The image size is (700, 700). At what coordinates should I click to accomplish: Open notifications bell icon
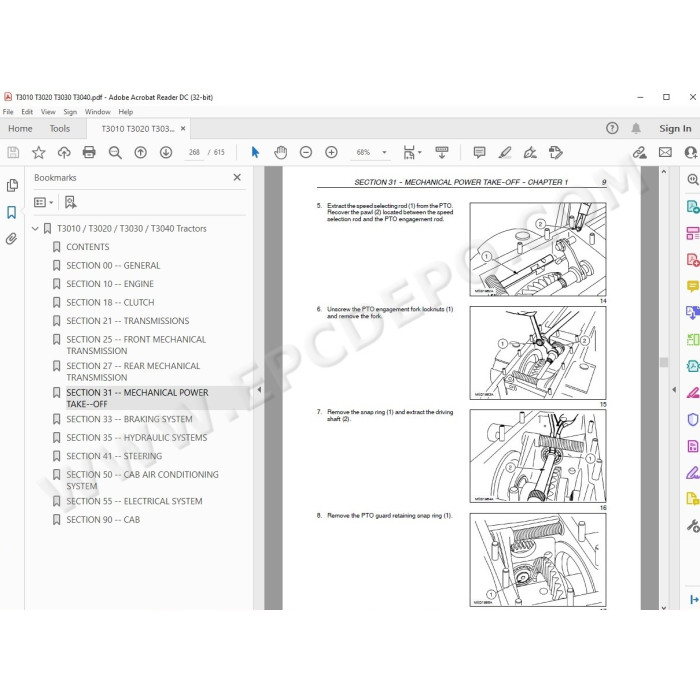click(636, 129)
